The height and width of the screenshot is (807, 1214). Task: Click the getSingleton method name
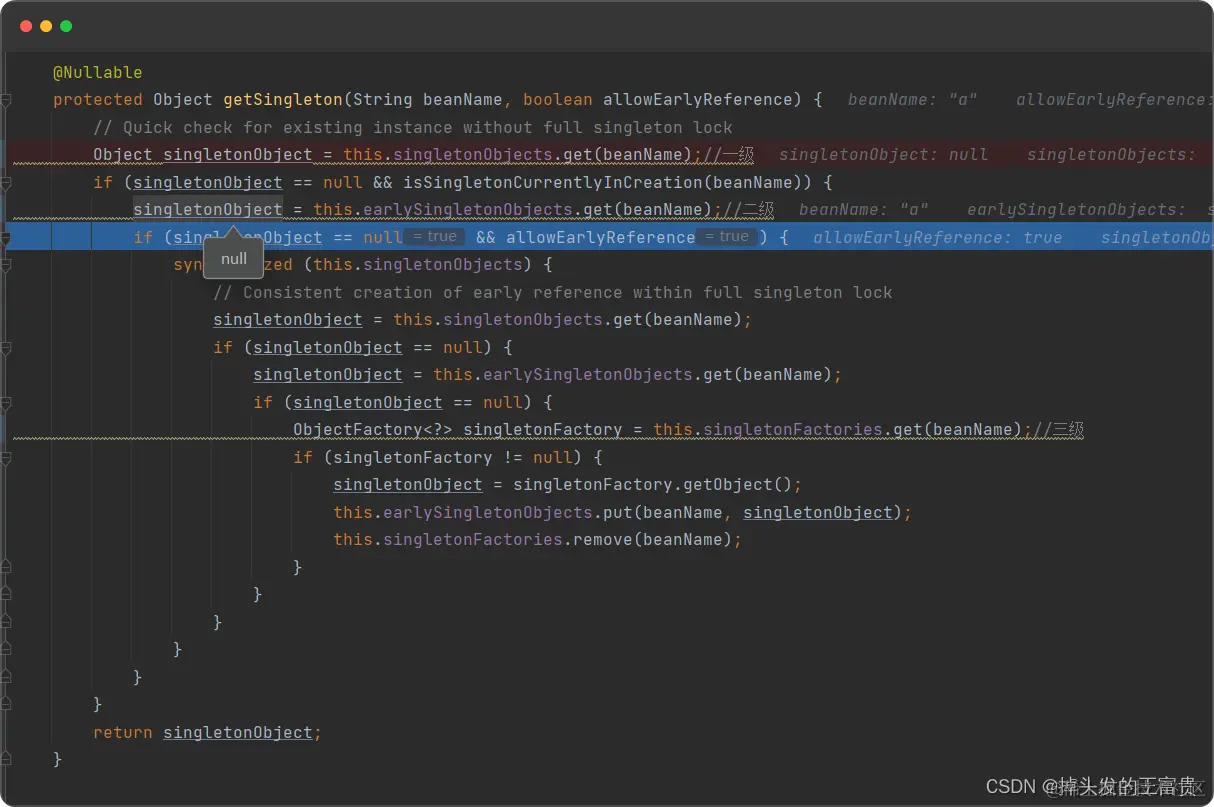click(x=282, y=100)
